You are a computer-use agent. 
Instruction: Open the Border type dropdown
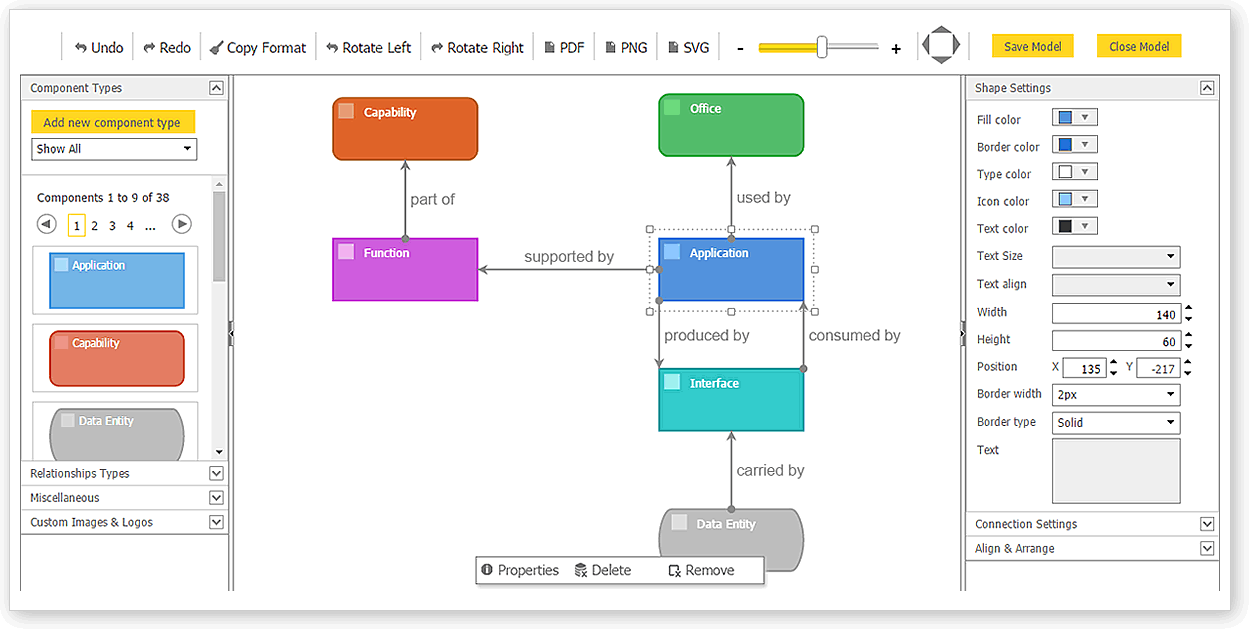[1116, 423]
